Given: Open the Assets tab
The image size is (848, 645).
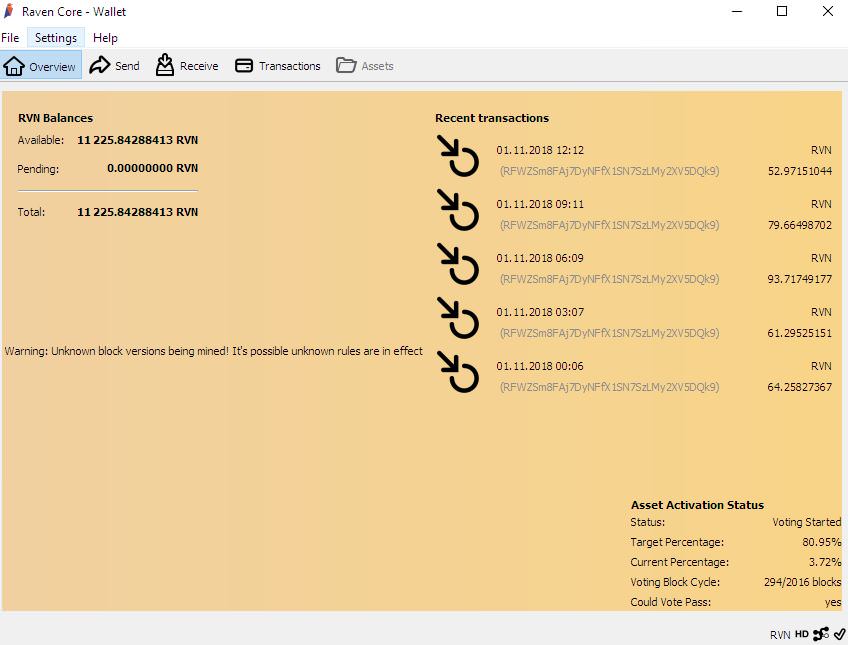Looking at the screenshot, I should click(365, 66).
